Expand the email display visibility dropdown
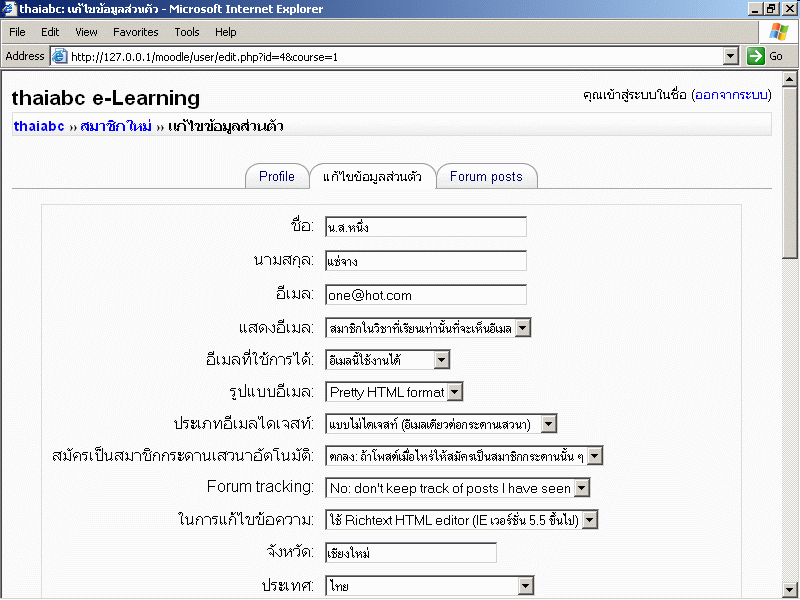 [522, 327]
